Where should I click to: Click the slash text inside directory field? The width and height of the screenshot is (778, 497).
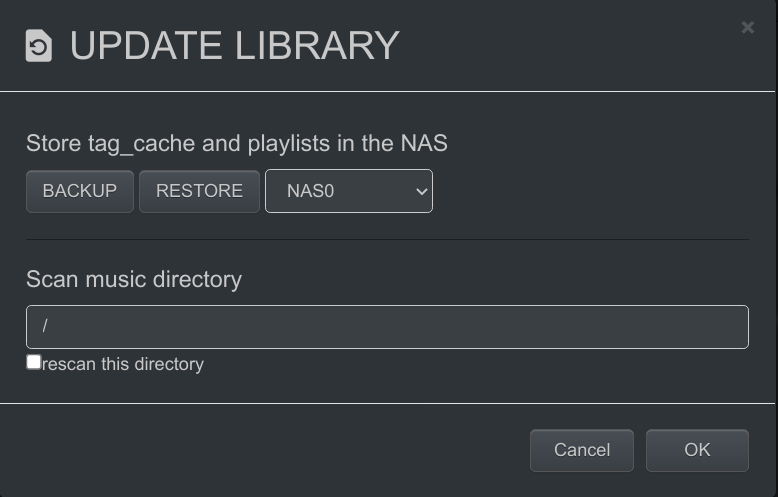(45, 326)
